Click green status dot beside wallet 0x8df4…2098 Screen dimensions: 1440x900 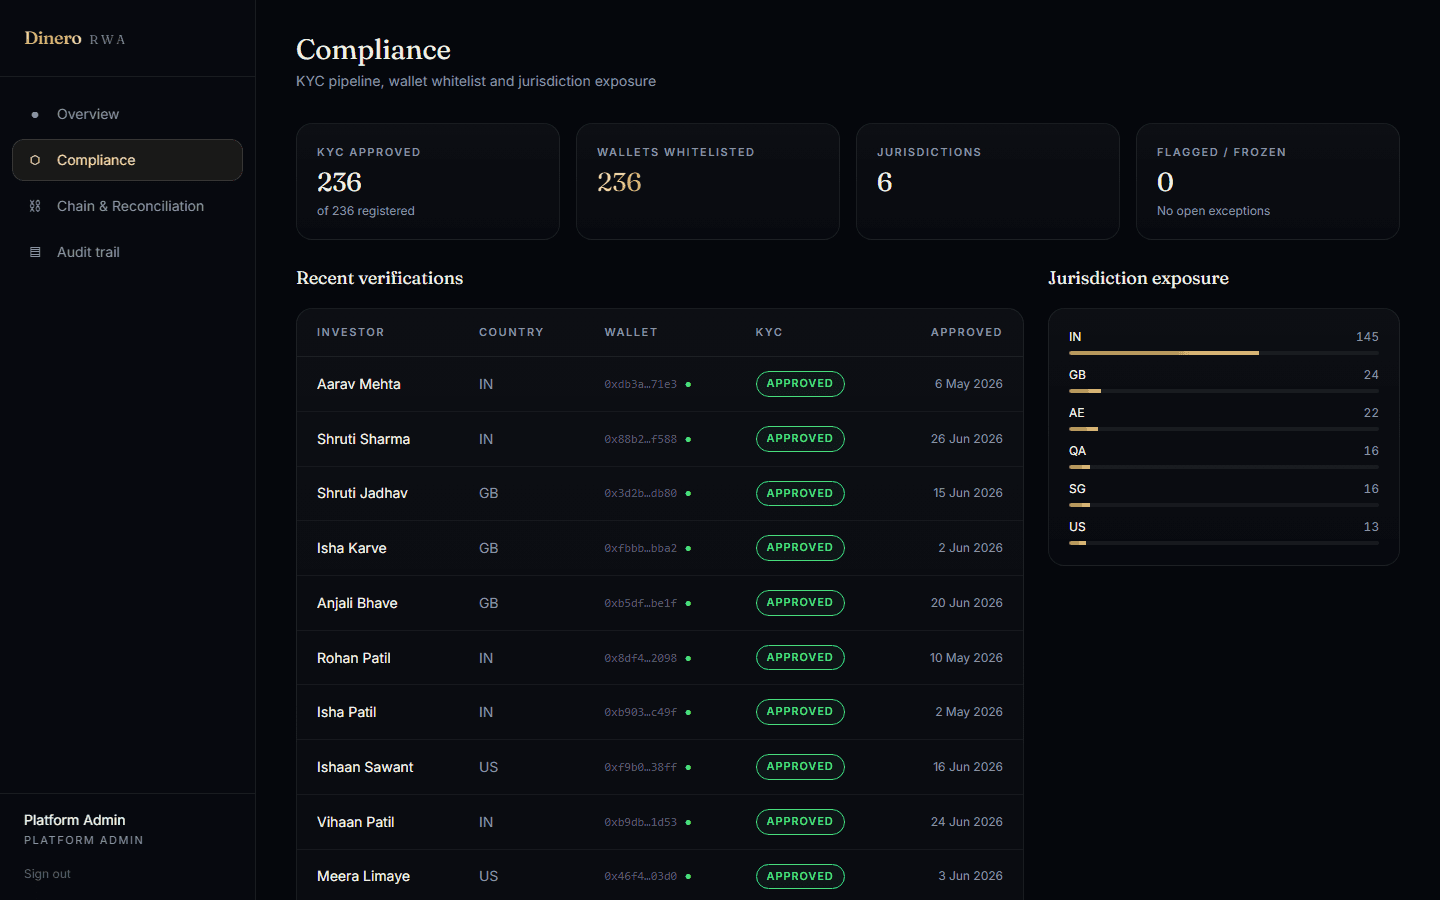point(688,658)
